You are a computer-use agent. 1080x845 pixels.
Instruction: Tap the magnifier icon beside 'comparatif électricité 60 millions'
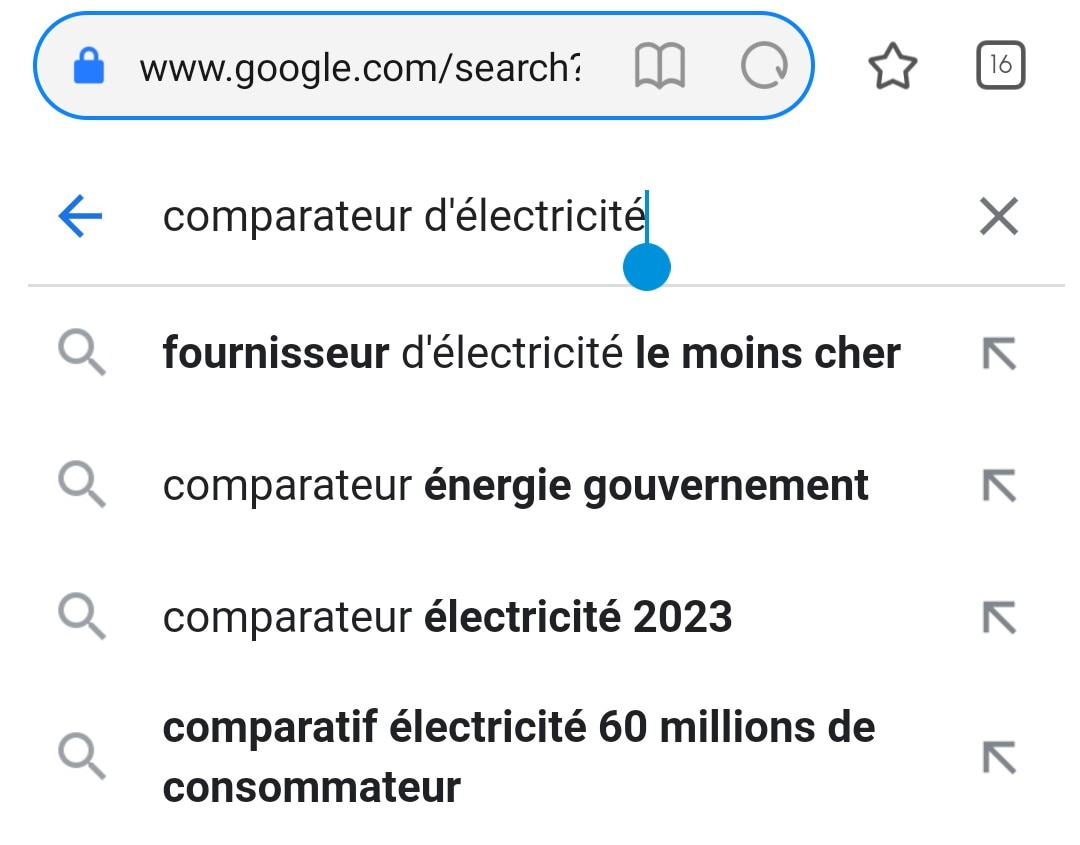tap(80, 757)
